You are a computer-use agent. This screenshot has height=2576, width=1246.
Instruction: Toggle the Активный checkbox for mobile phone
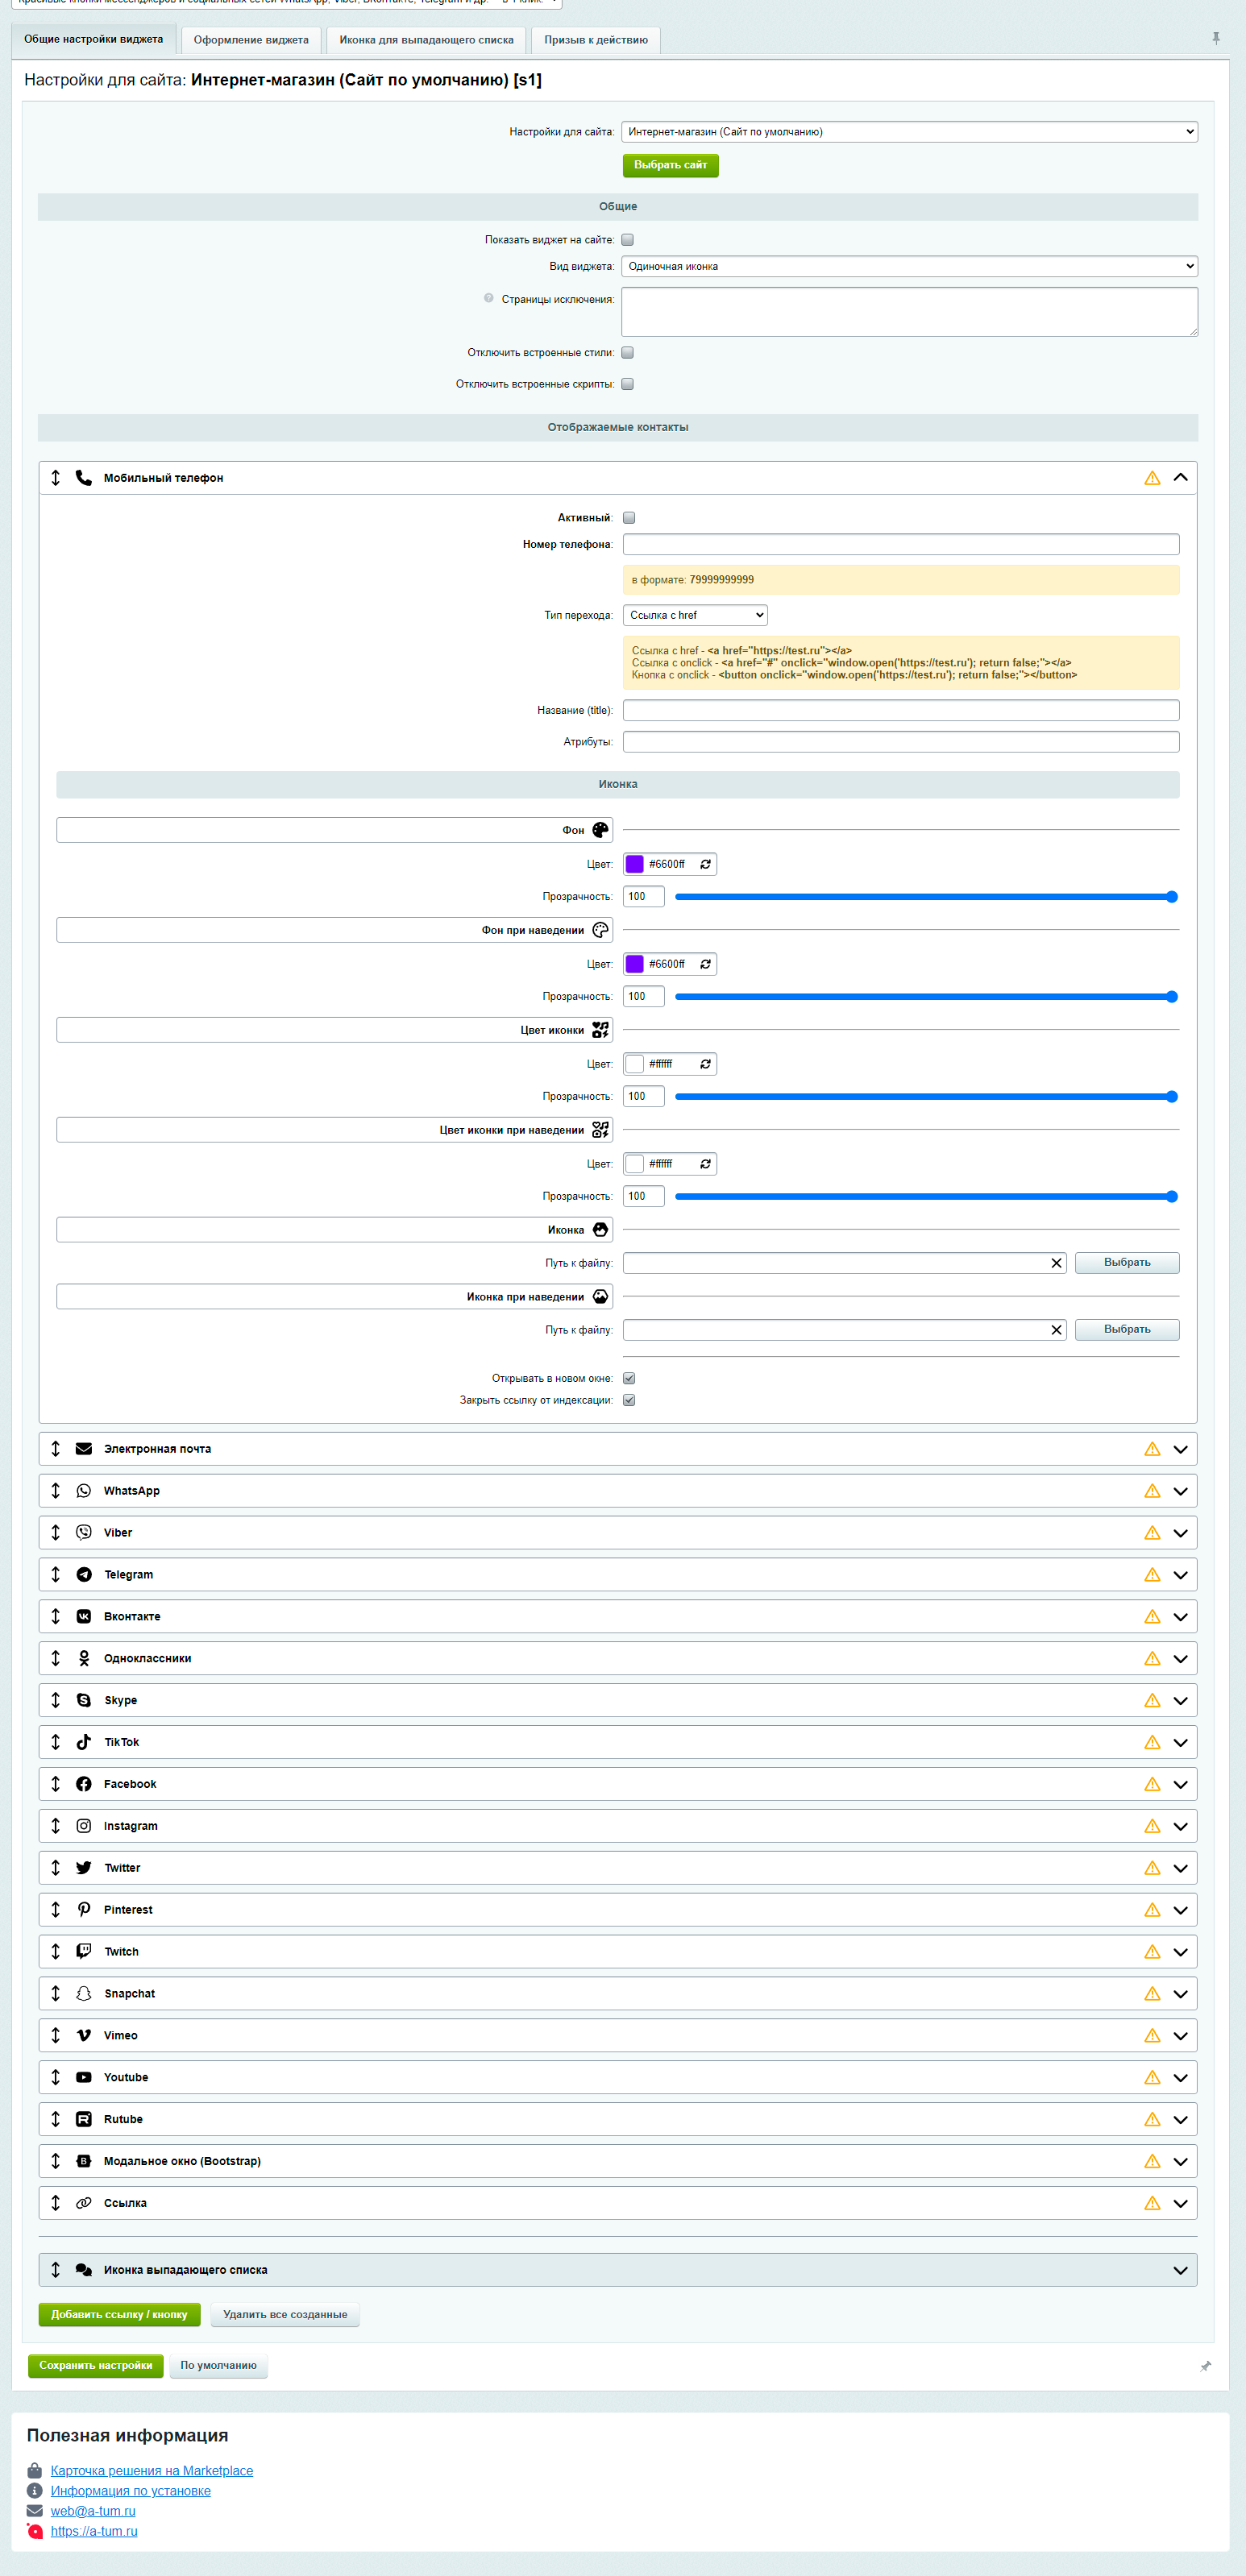(629, 518)
